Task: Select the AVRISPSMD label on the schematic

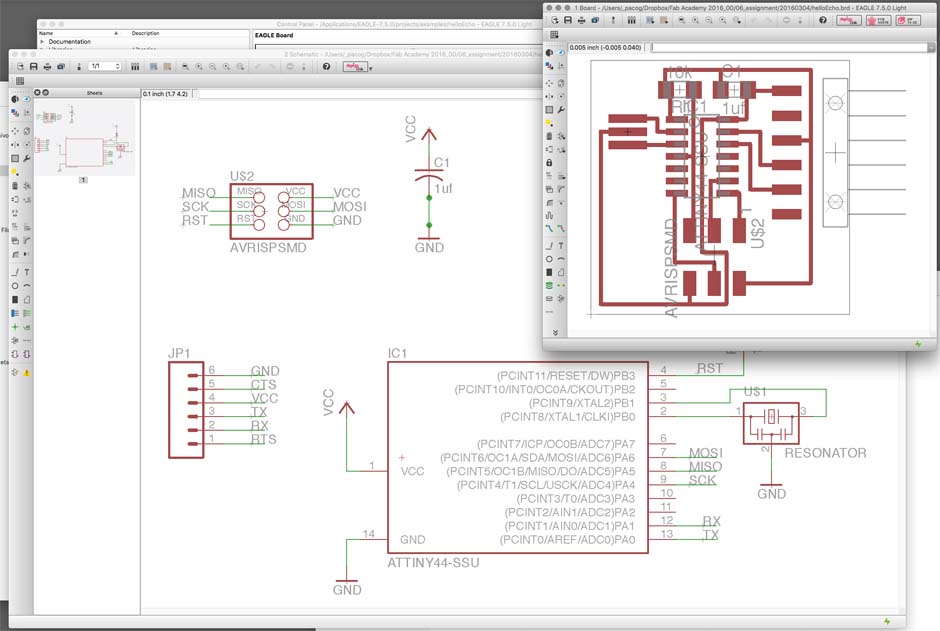Action: (268, 247)
